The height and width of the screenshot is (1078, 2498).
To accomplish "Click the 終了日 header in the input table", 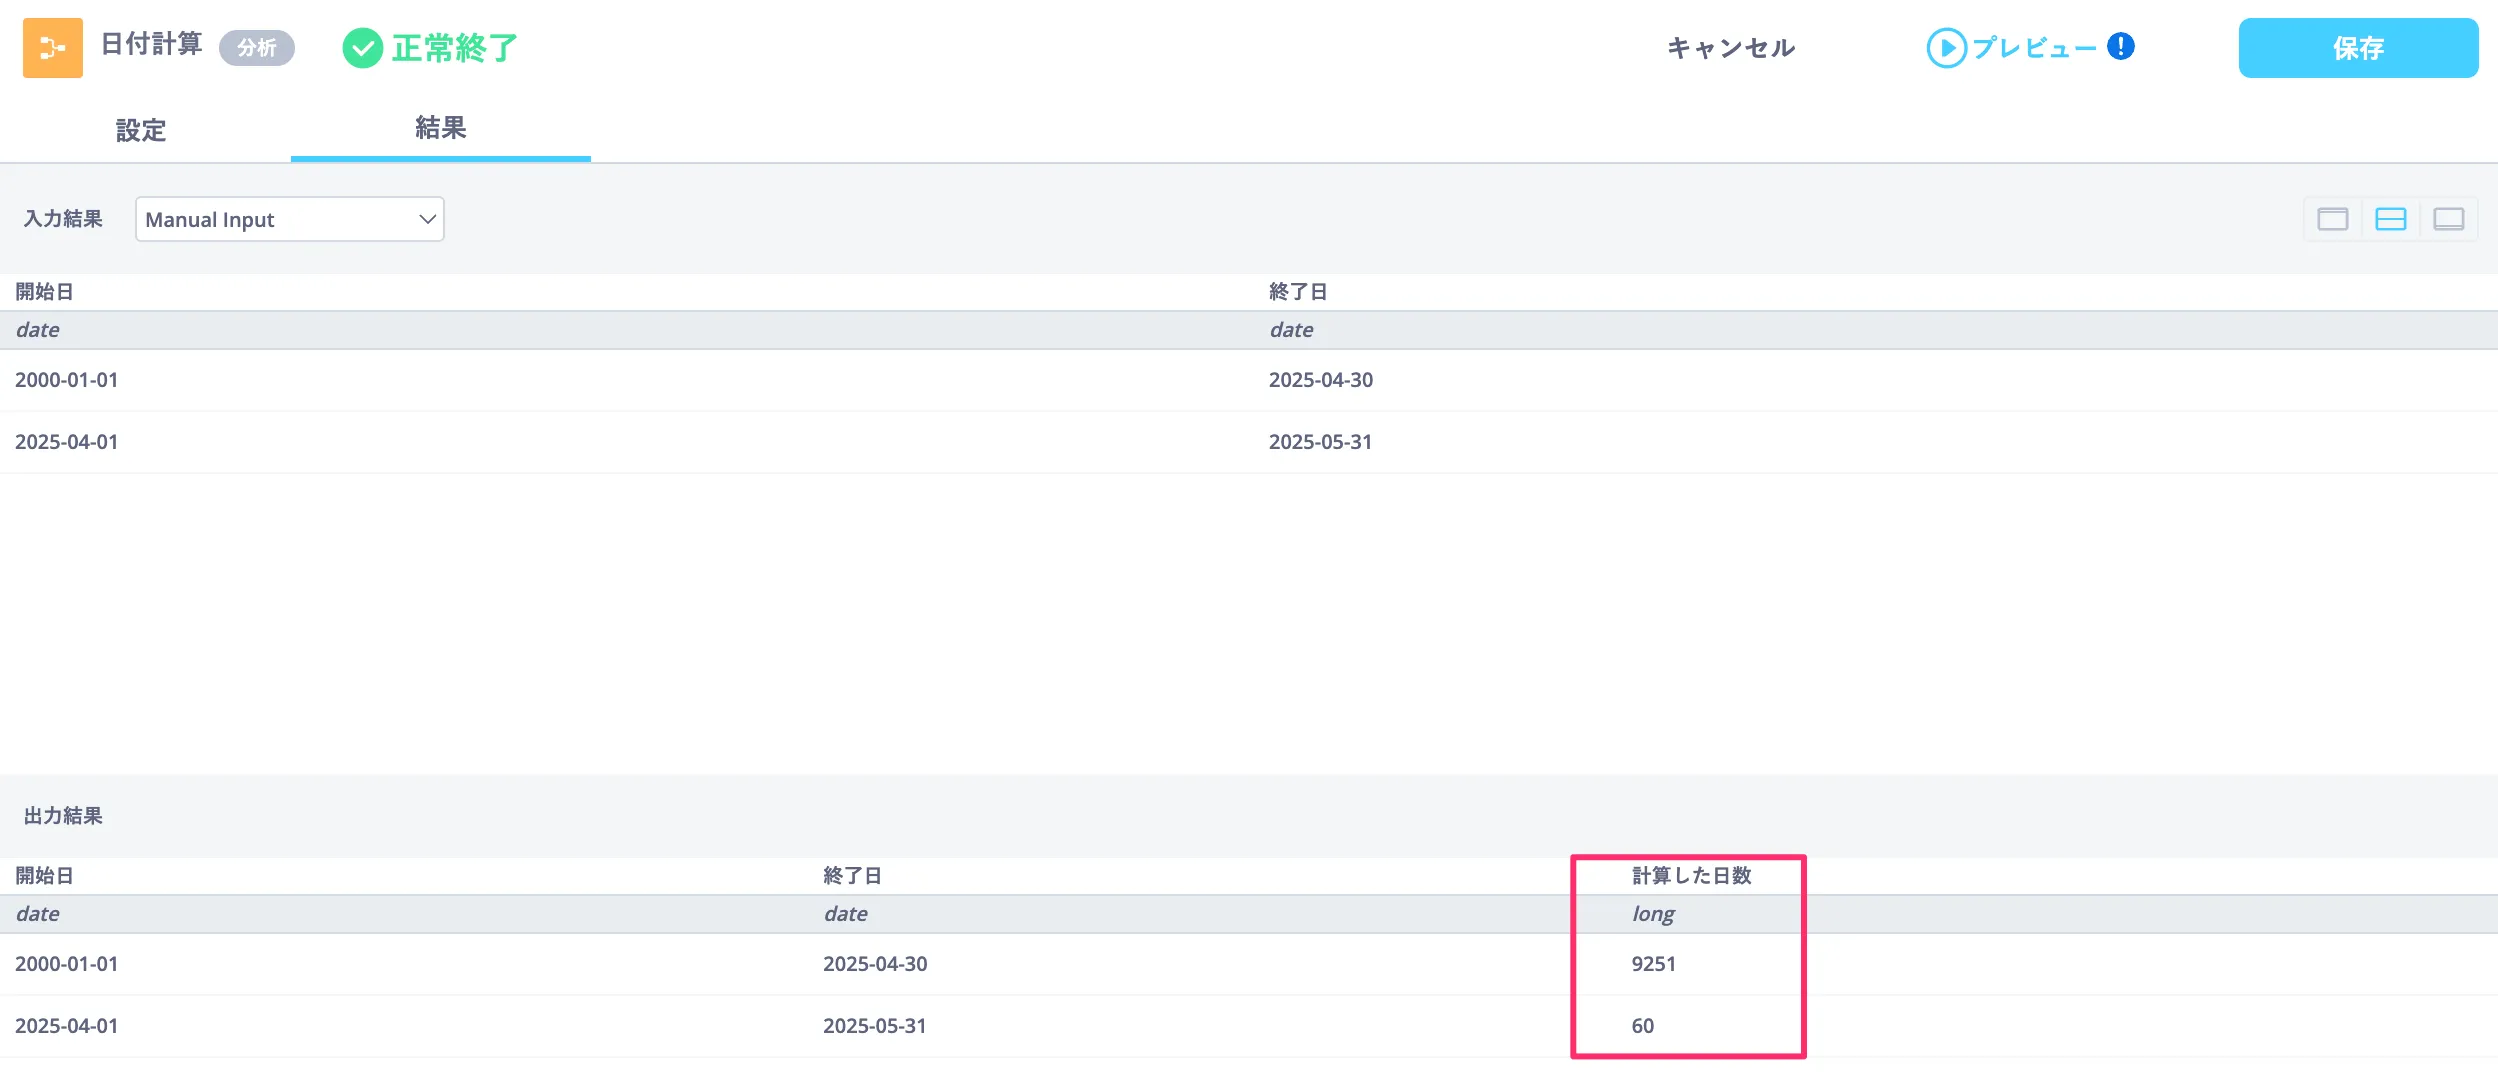I will (1297, 292).
